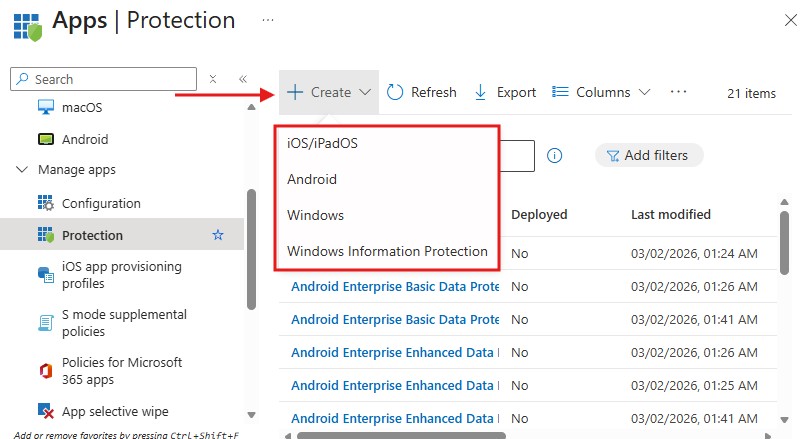
Task: Click the sidebar vertical scrollbar thumb
Action: coord(251,250)
